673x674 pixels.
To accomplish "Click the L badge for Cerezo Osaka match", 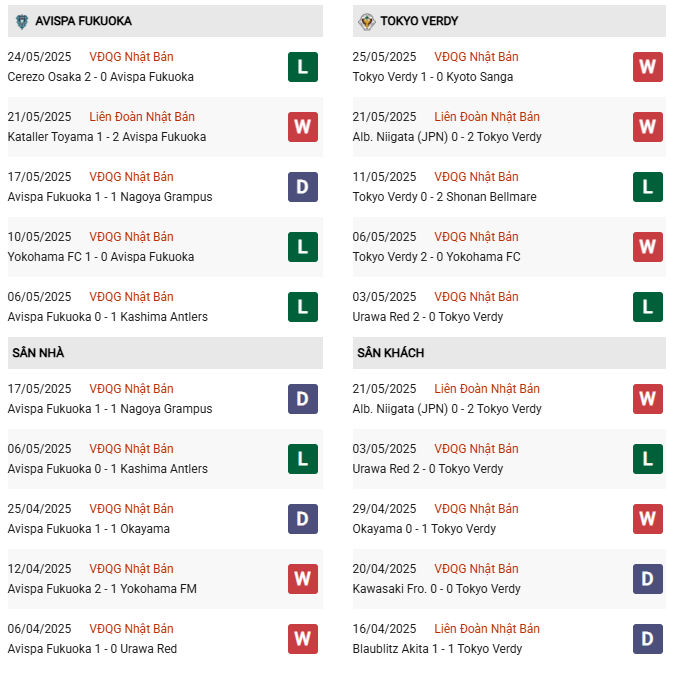I will pyautogui.click(x=303, y=67).
